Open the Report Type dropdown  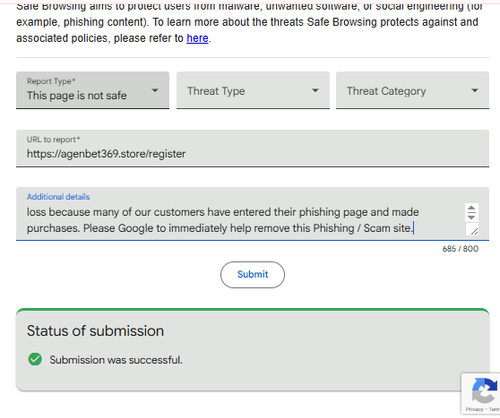(x=92, y=90)
